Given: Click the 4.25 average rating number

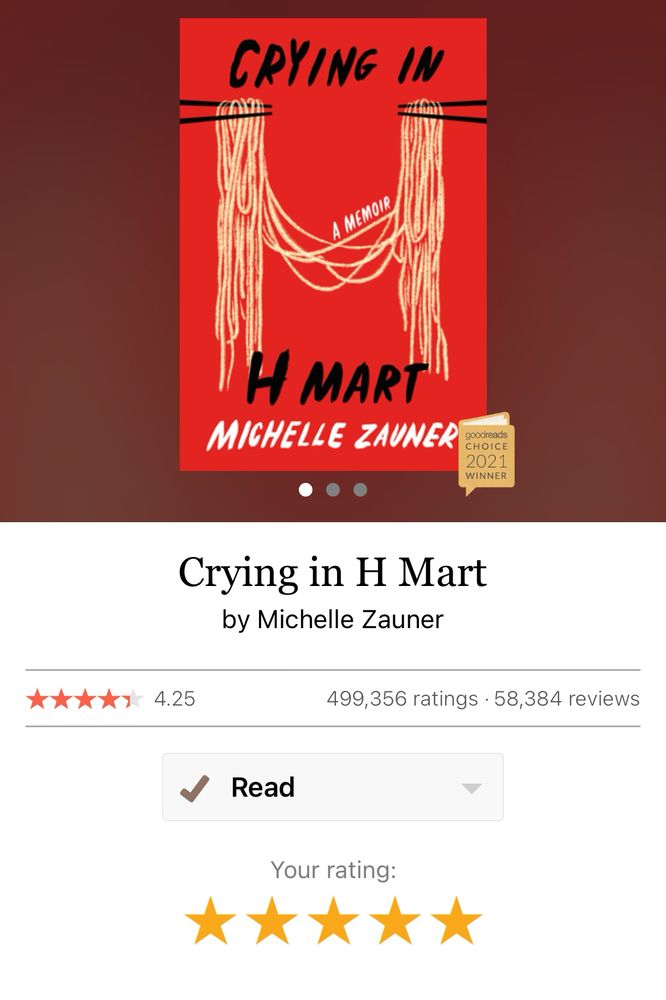Looking at the screenshot, I should 174,698.
